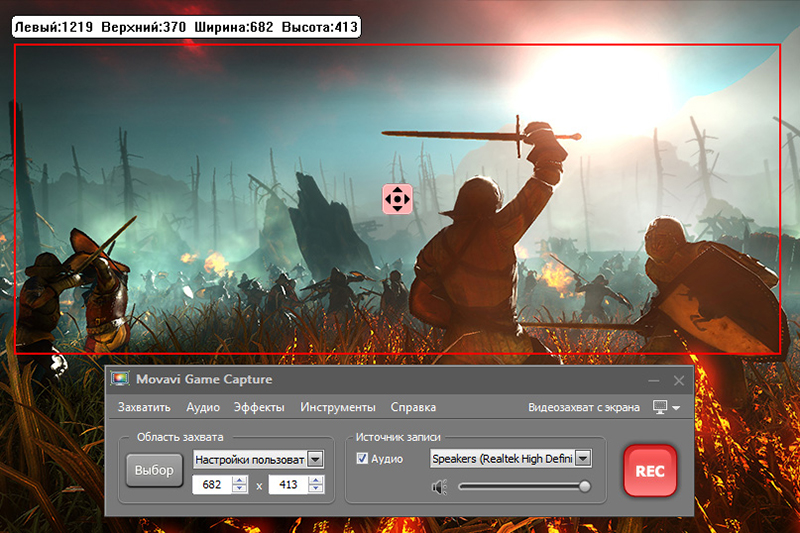This screenshot has height=533, width=800.
Task: Click the move-region crosshair handle
Action: point(397,199)
